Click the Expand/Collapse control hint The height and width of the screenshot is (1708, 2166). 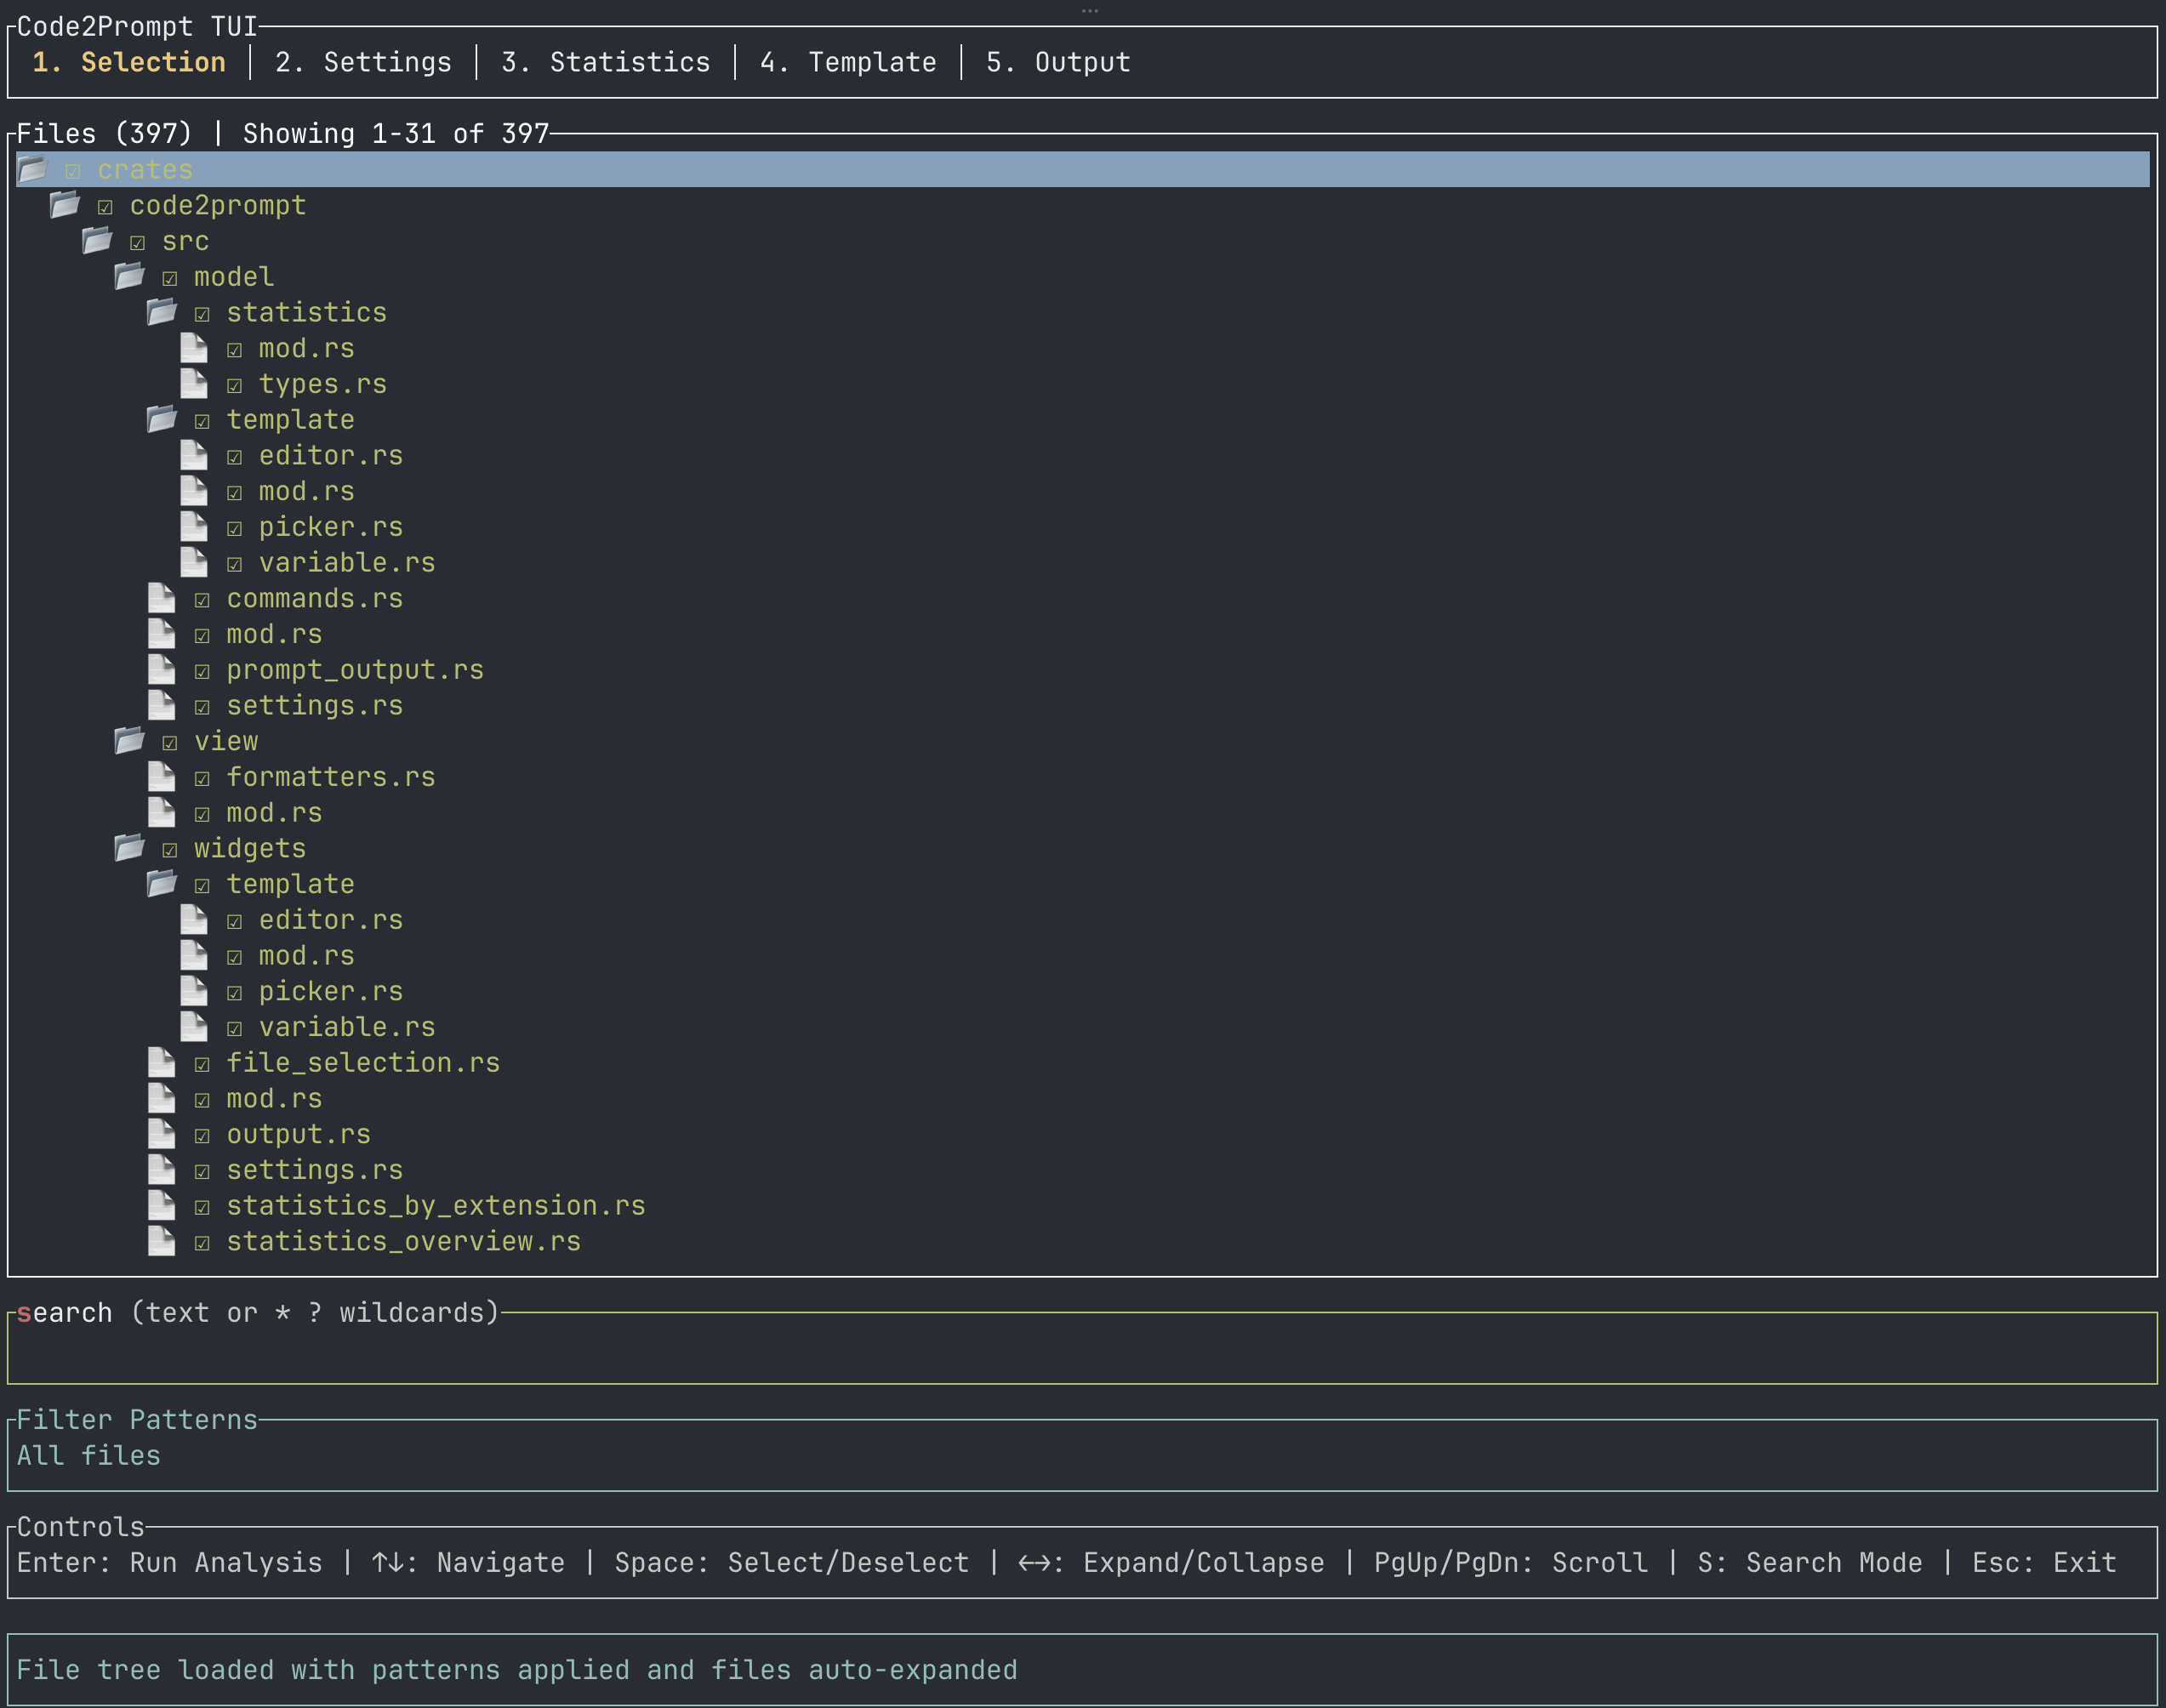(x=1171, y=1562)
